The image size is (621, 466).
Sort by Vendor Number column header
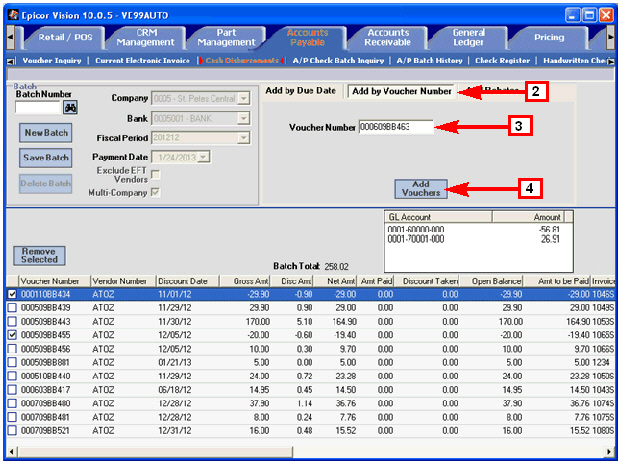click(123, 281)
